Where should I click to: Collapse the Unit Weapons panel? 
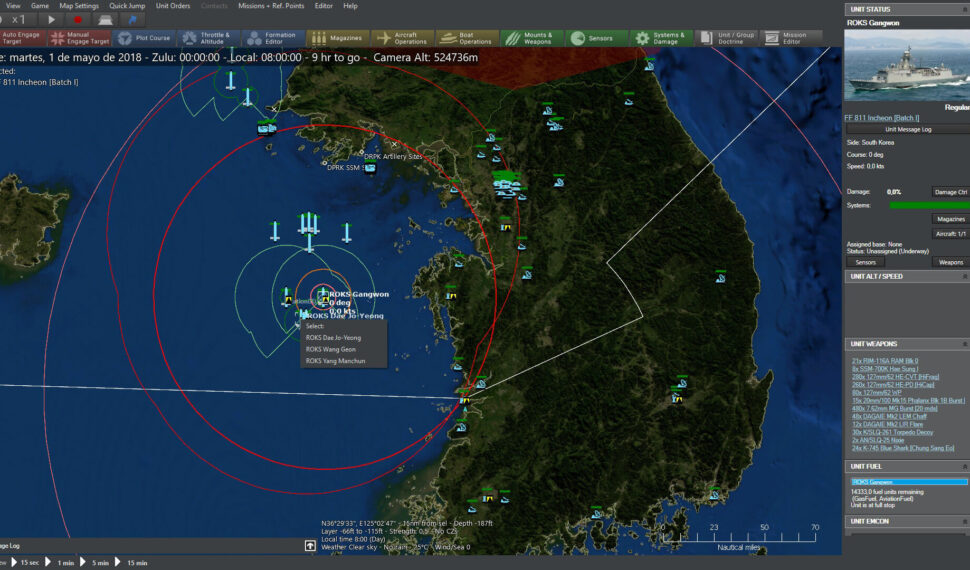[x=964, y=344]
